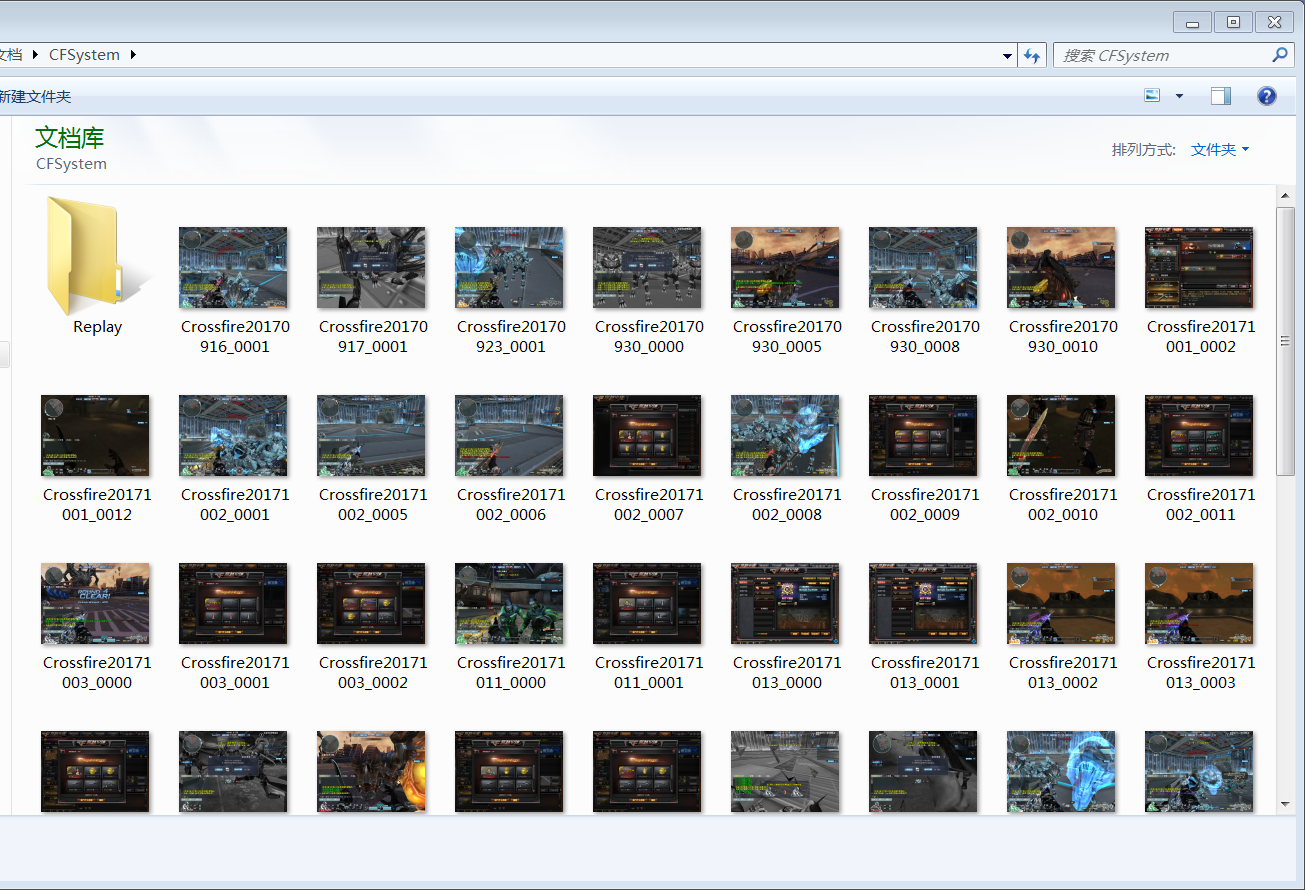The width and height of the screenshot is (1305, 890).
Task: Open the view options dropdown arrow
Action: tap(1179, 96)
